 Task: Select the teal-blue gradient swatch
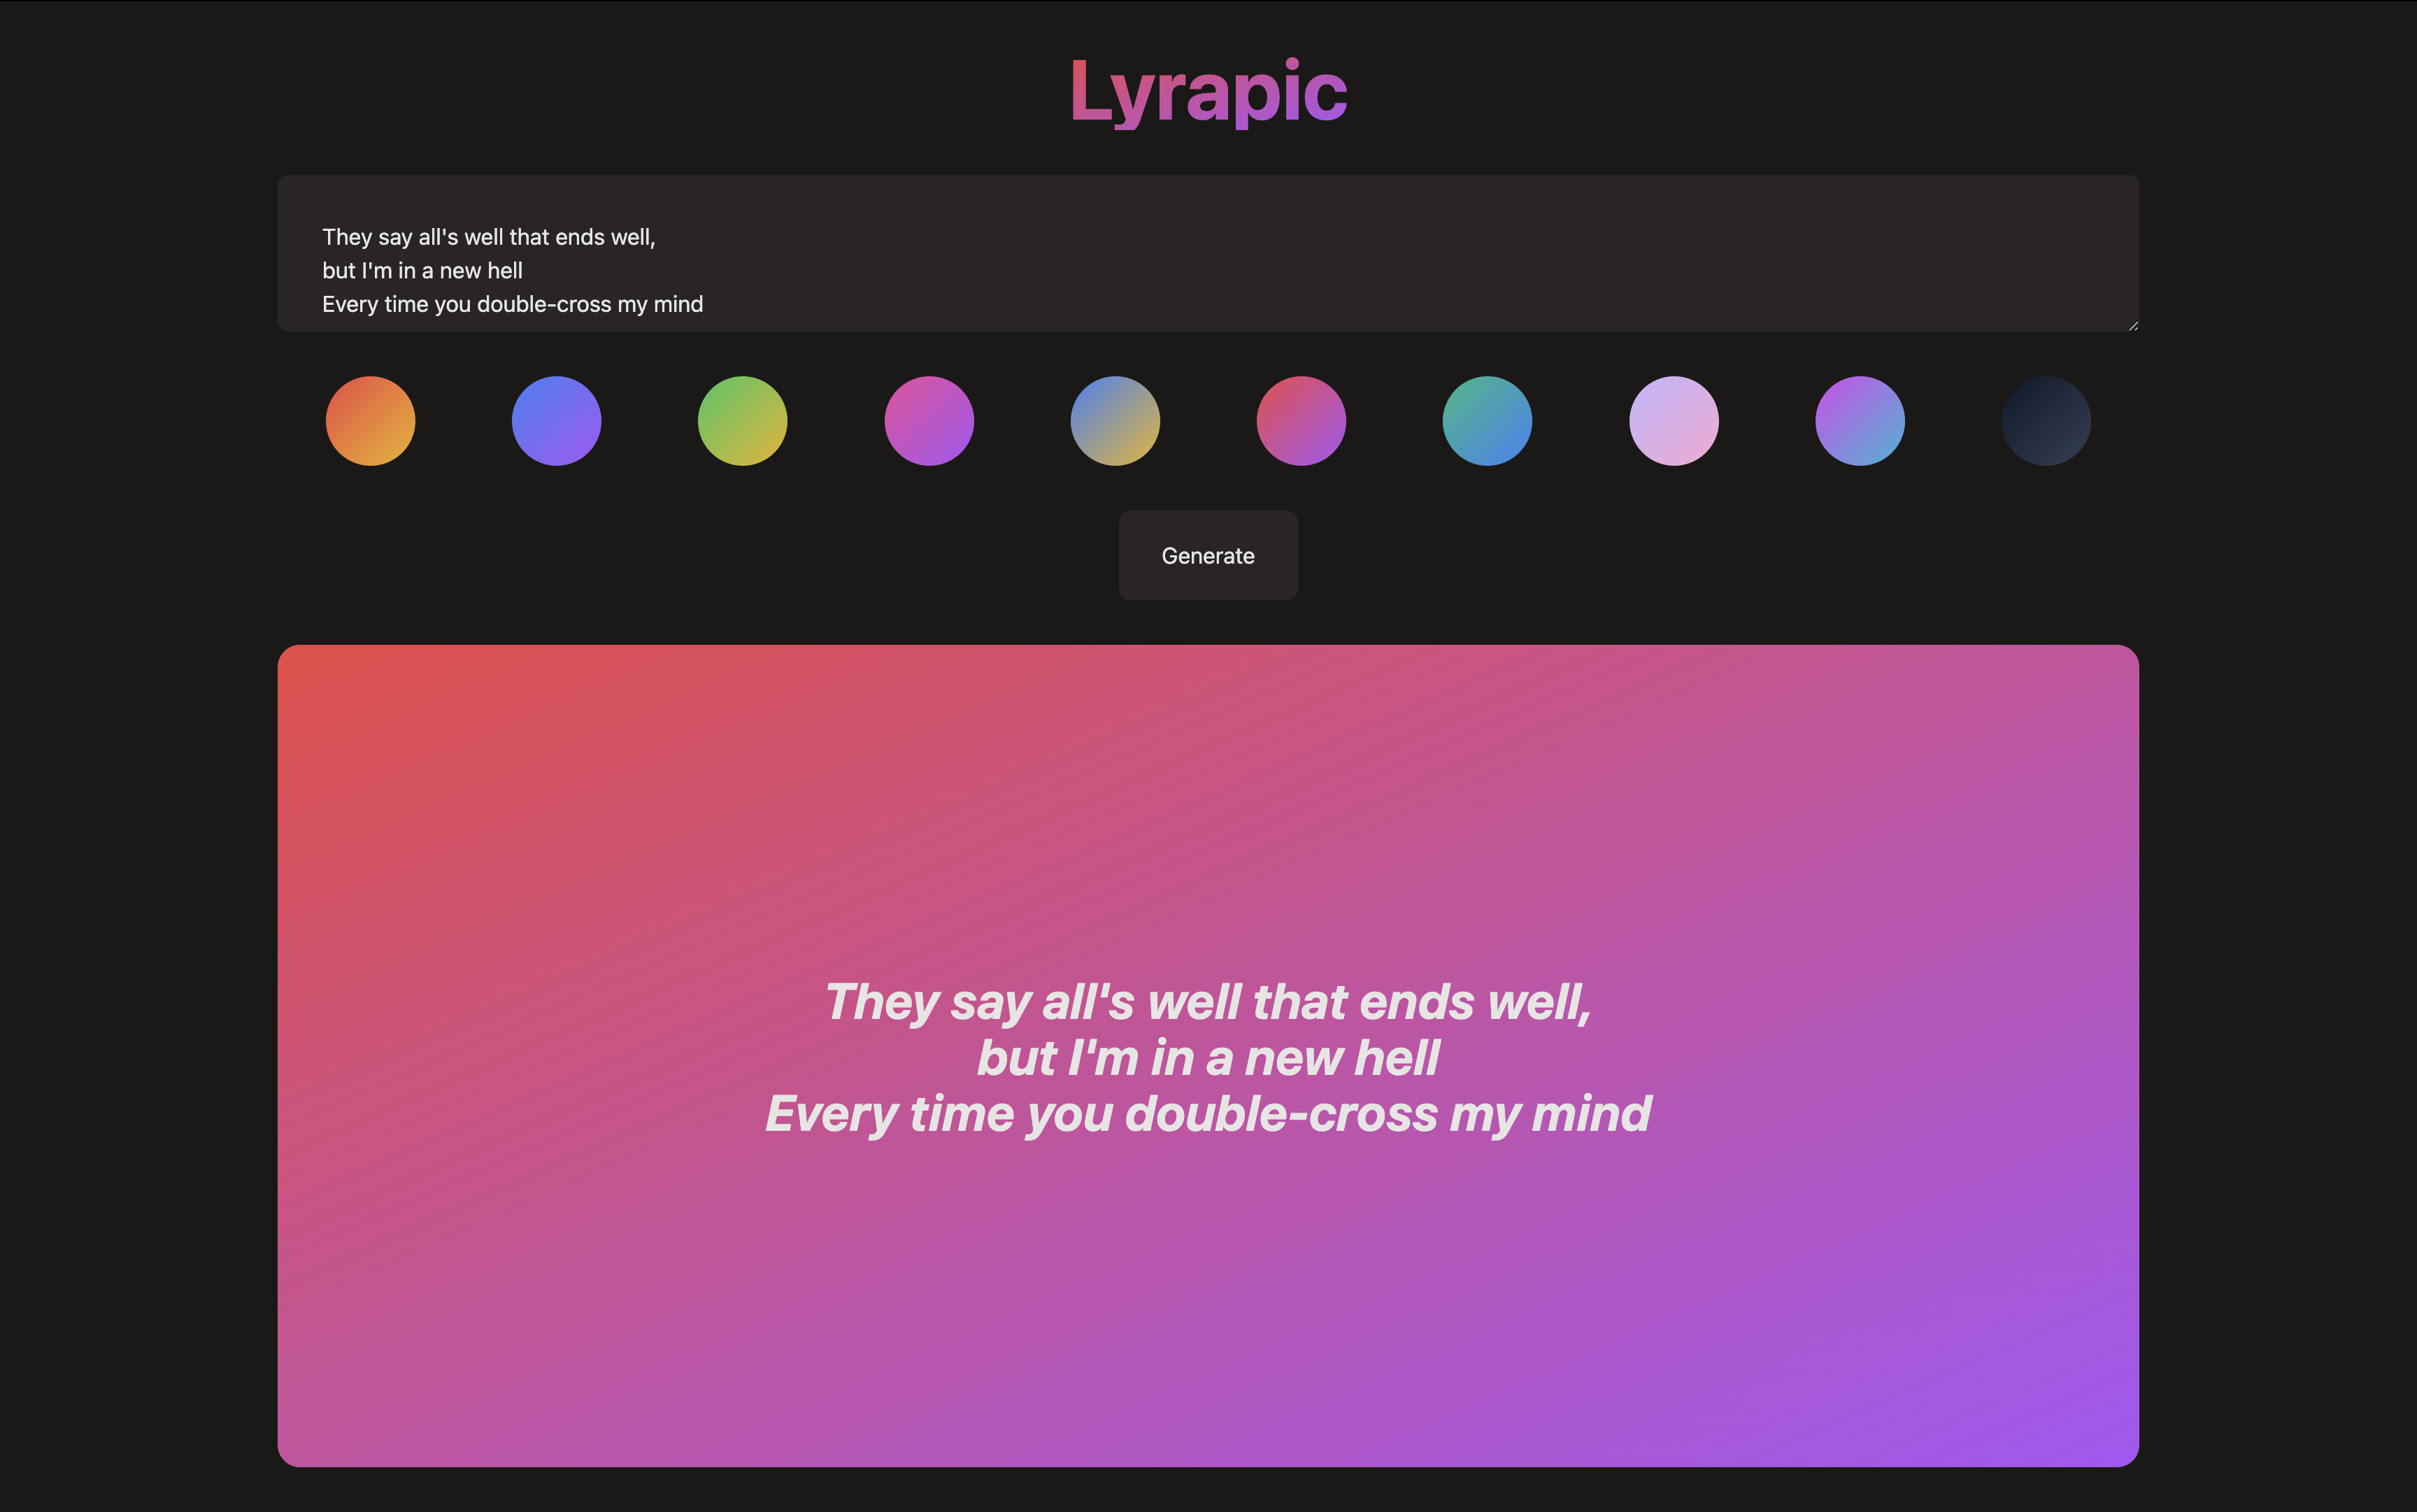[1486, 421]
